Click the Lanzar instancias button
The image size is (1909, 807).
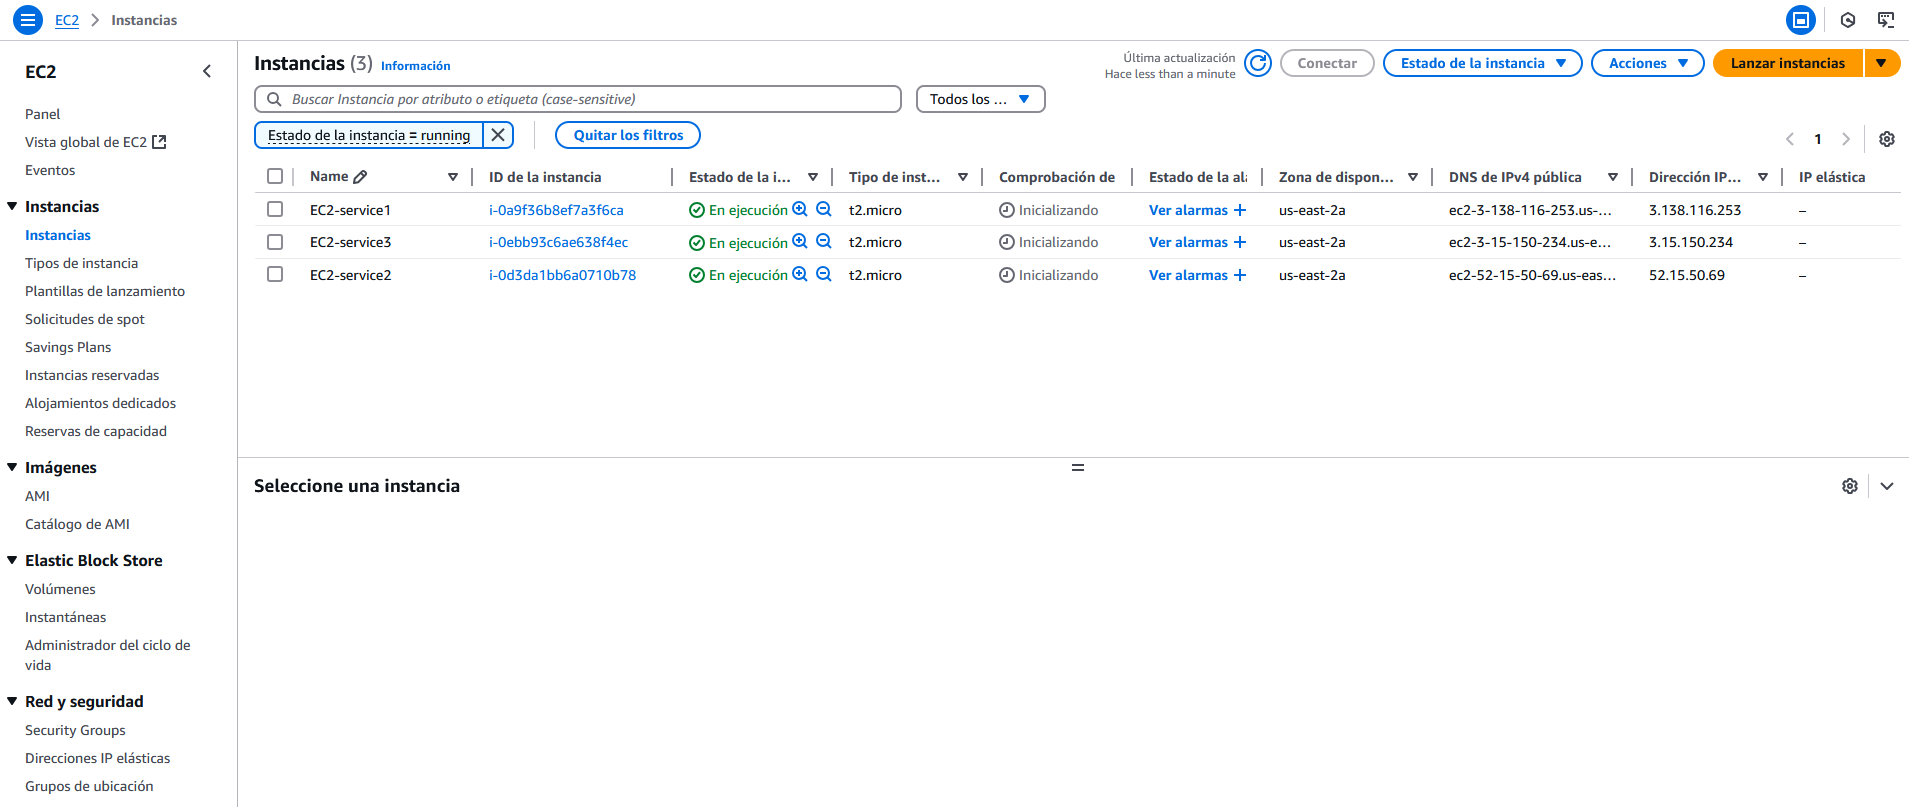click(x=1788, y=63)
